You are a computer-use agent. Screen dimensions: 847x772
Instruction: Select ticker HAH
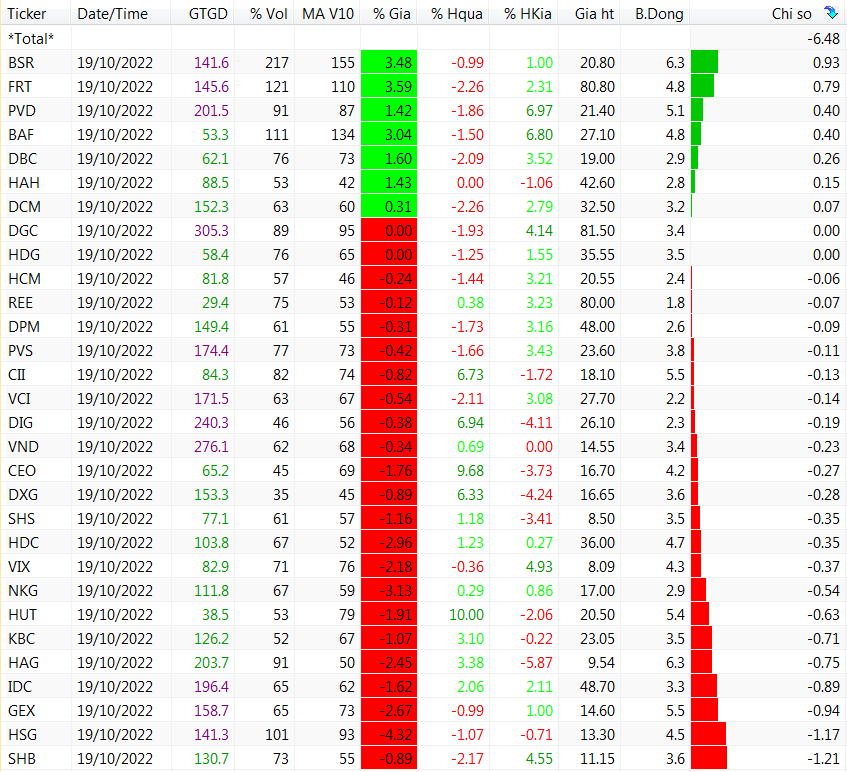pyautogui.click(x=24, y=183)
